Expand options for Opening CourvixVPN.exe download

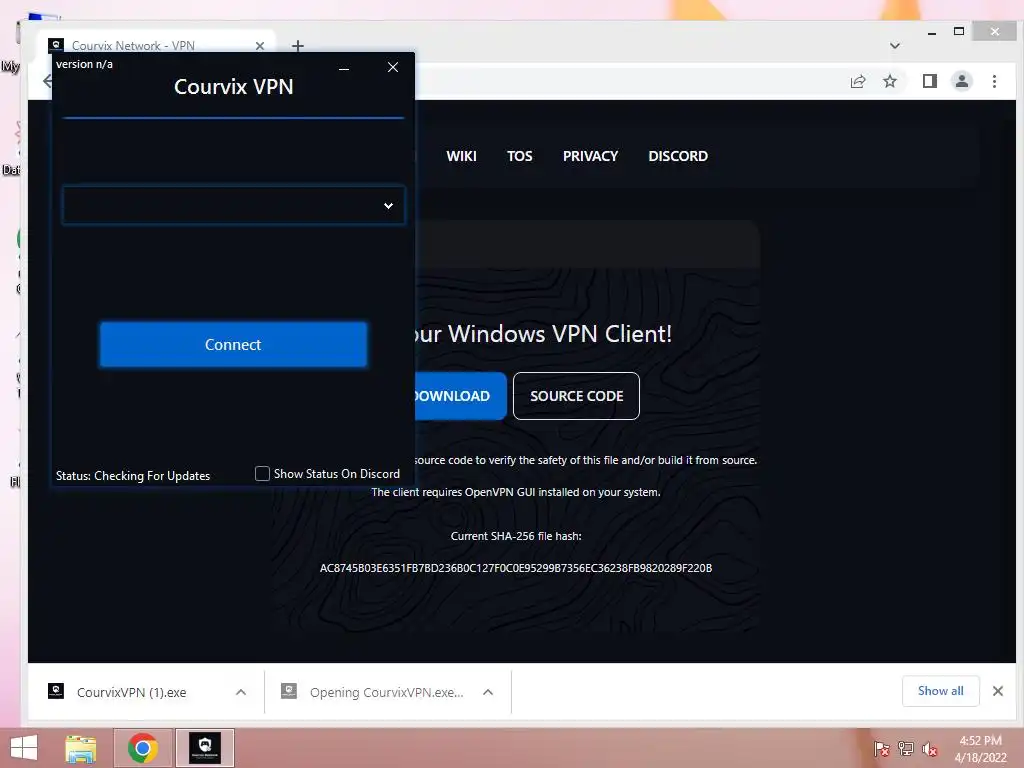point(488,692)
